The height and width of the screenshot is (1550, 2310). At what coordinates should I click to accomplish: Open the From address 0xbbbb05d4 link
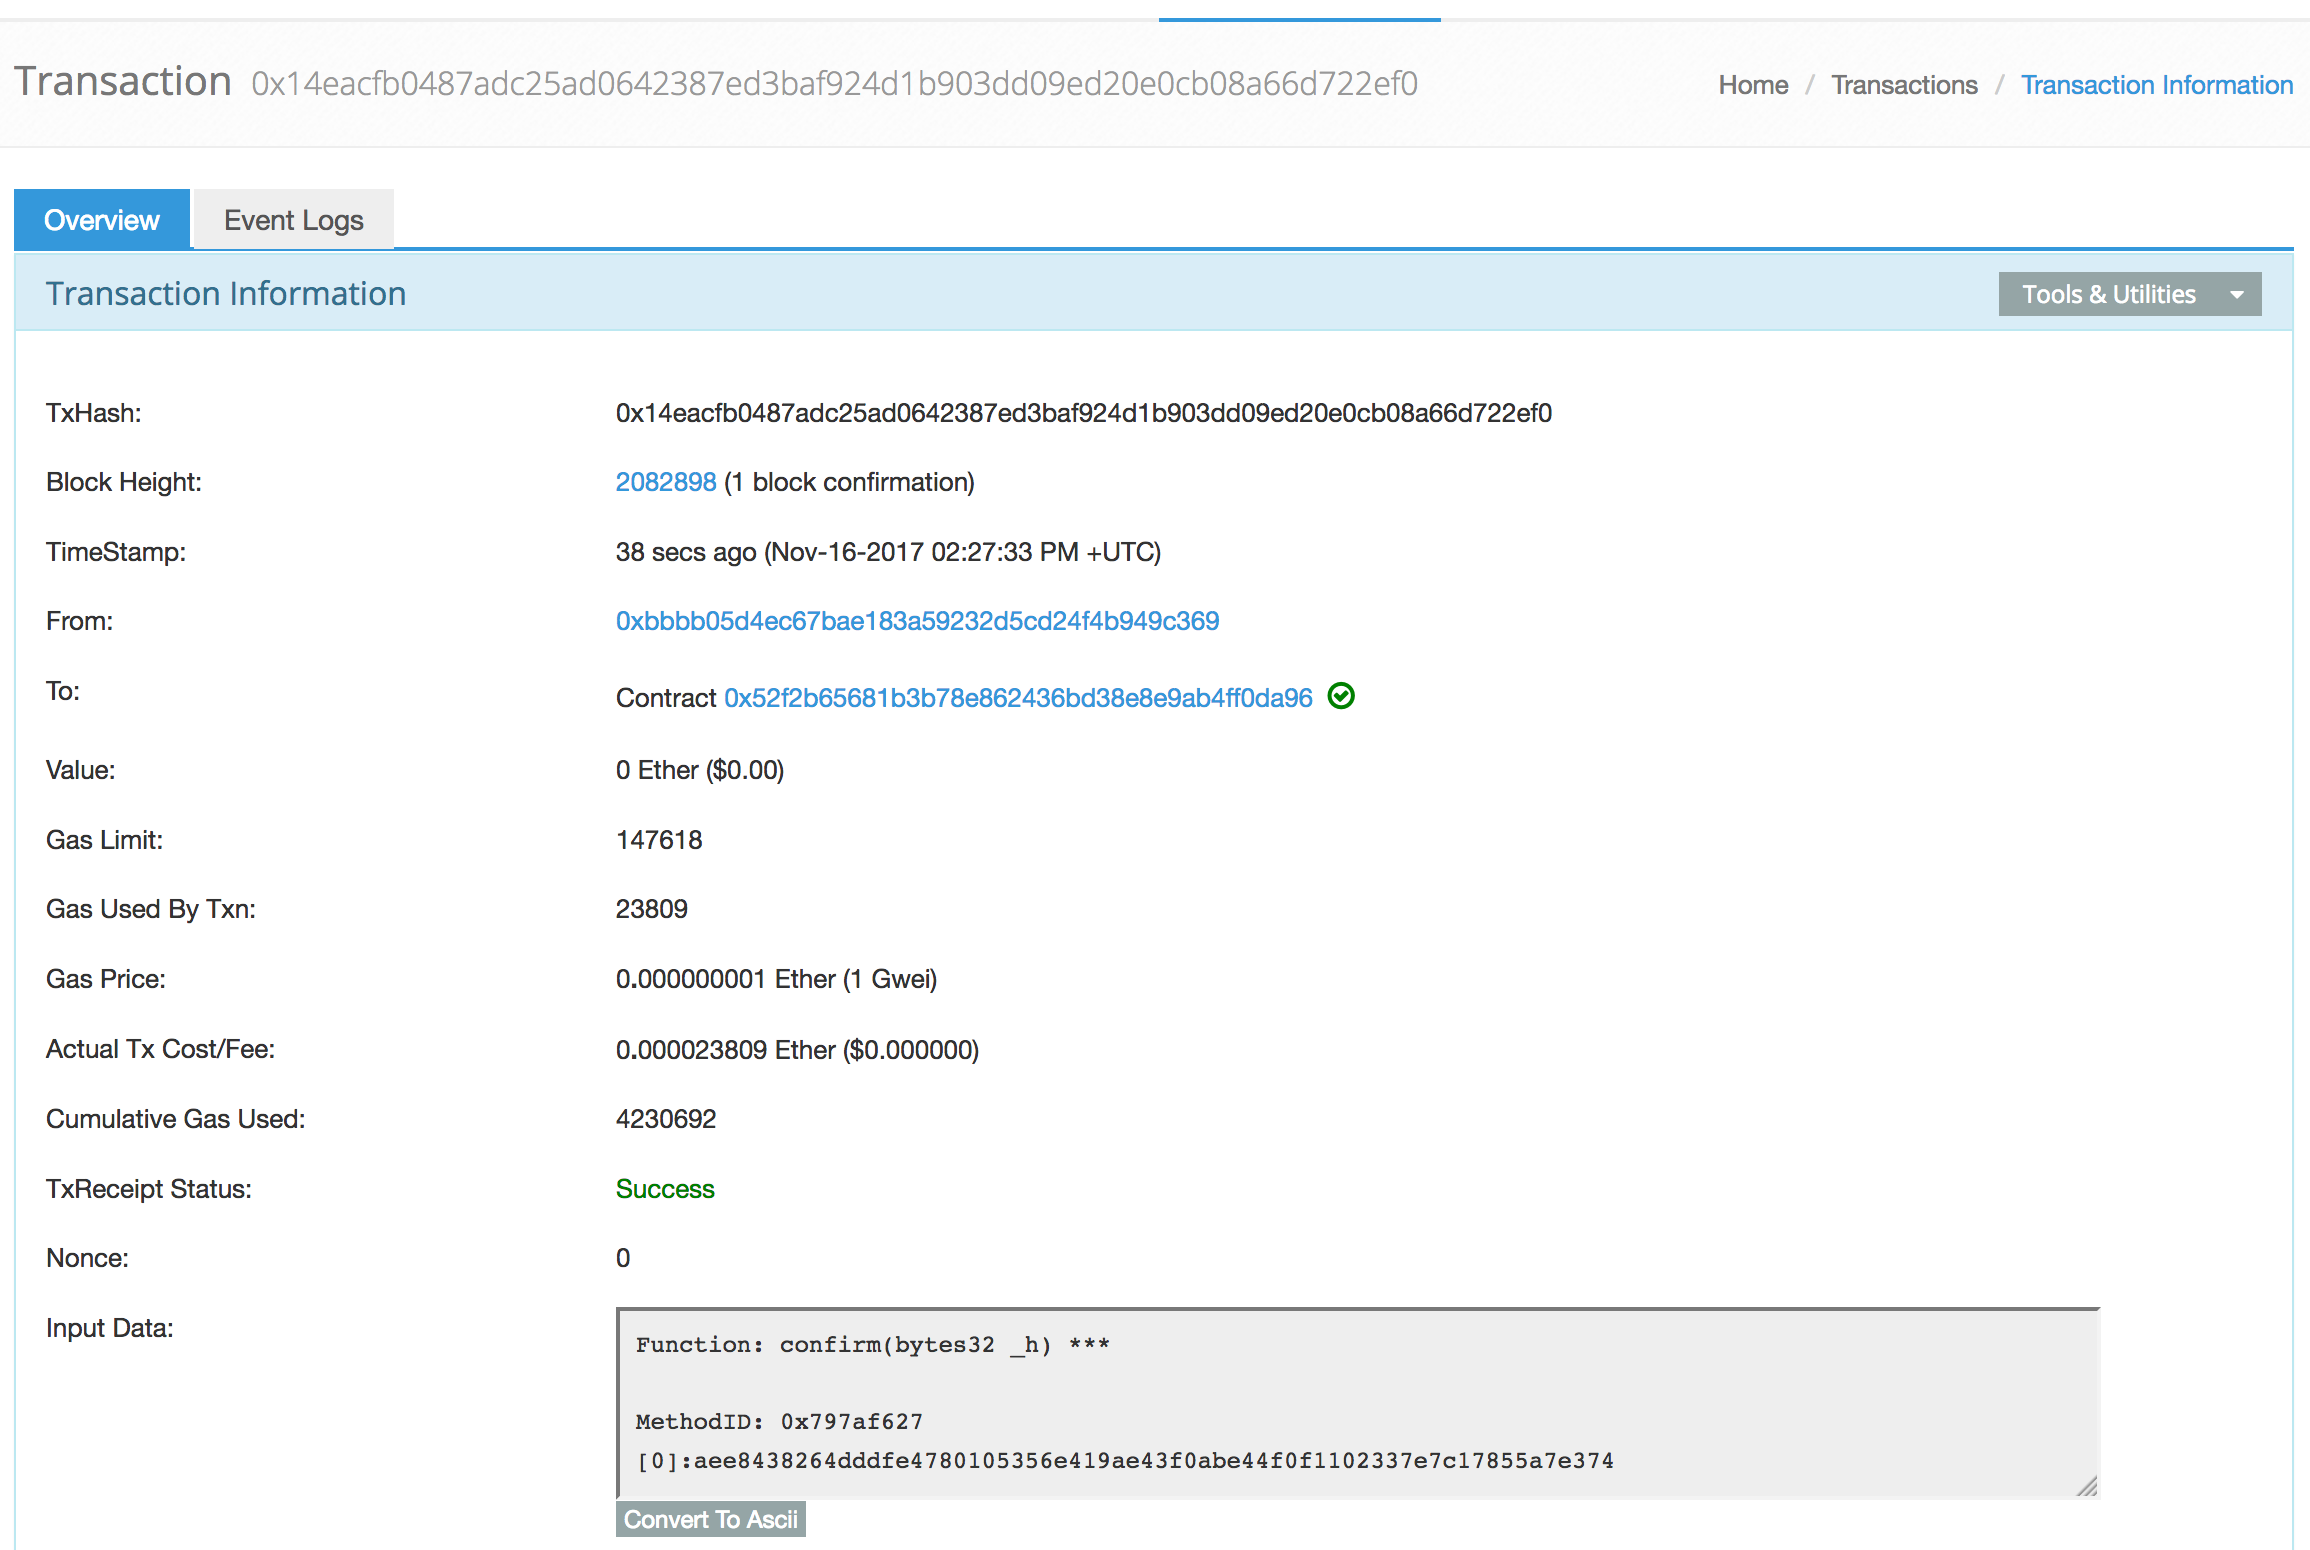(916, 621)
